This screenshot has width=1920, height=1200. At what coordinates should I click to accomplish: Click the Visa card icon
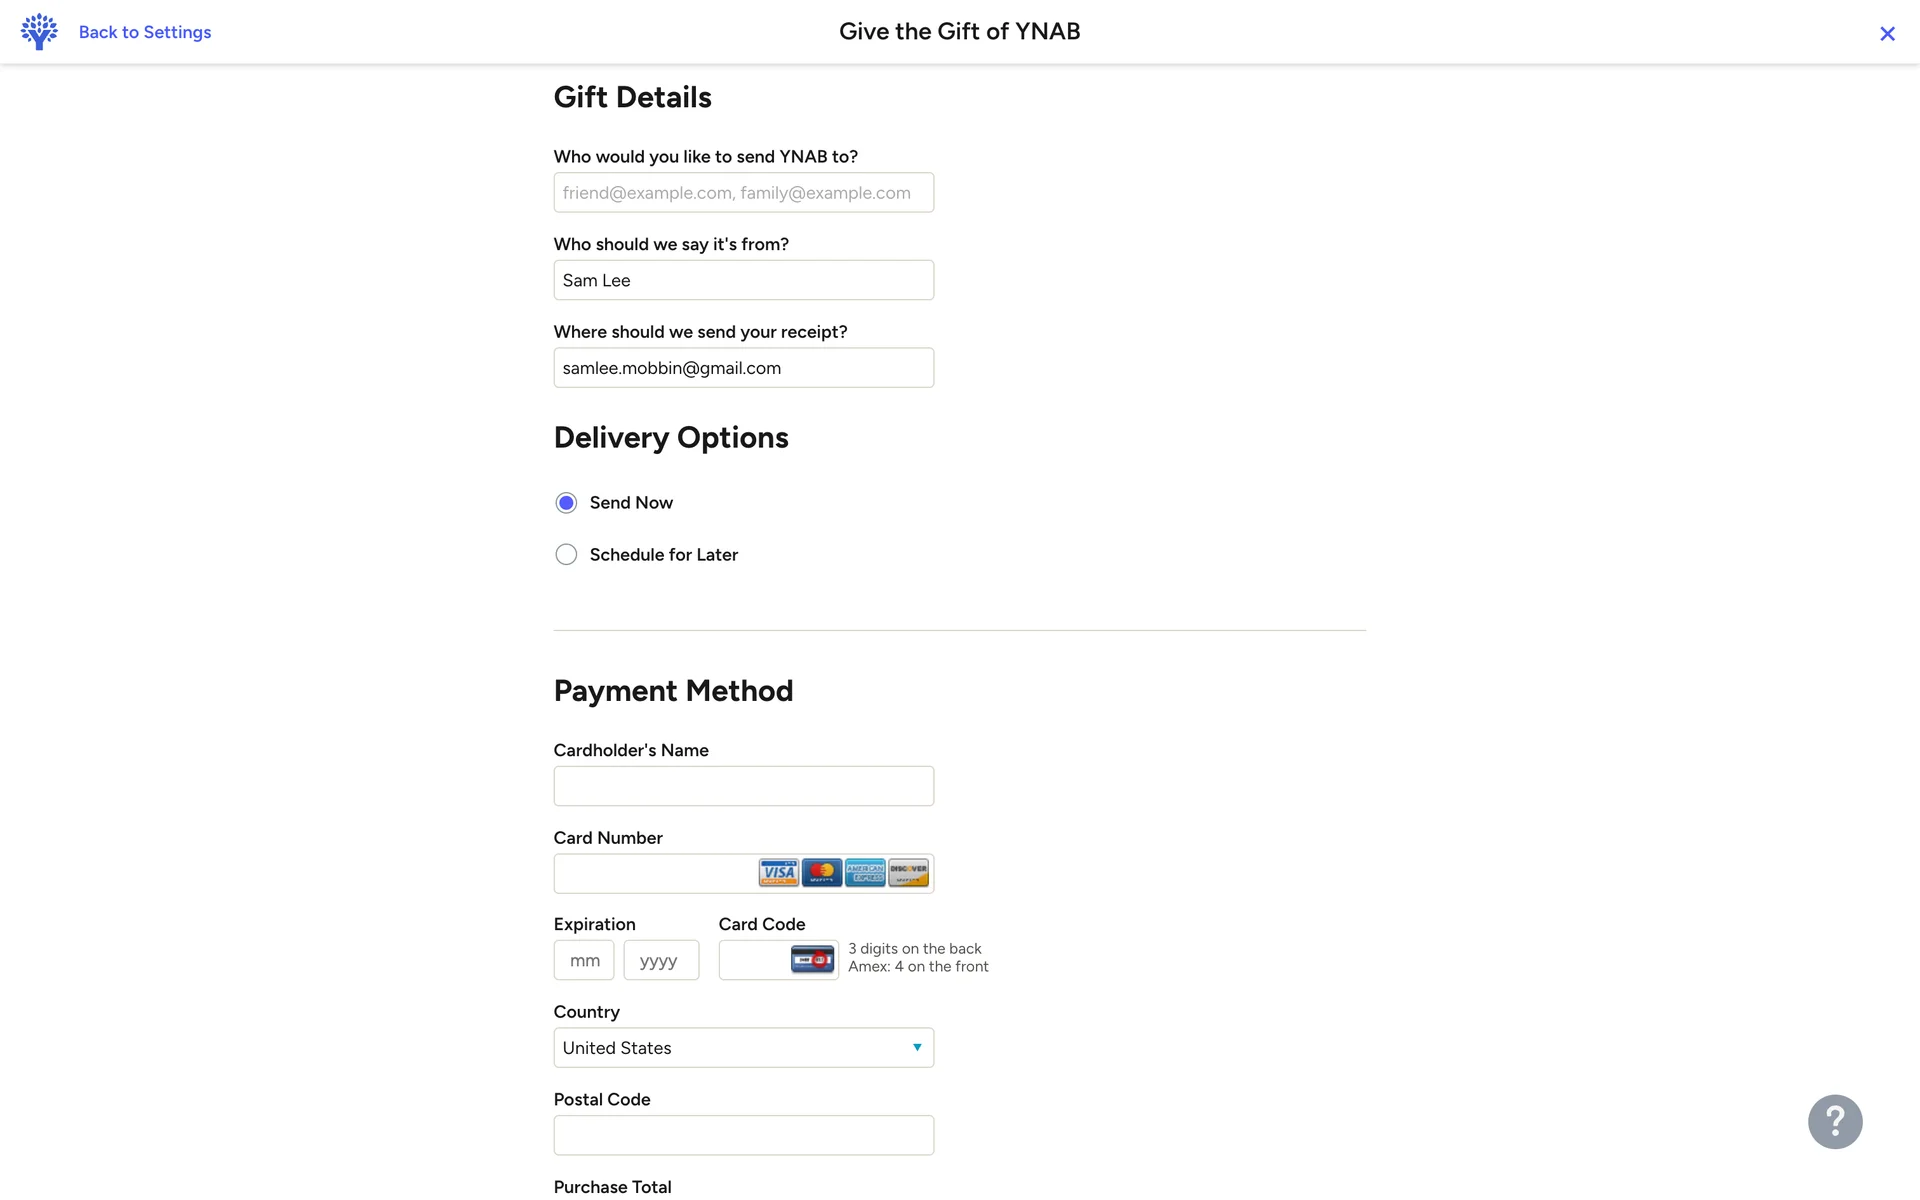click(x=778, y=873)
